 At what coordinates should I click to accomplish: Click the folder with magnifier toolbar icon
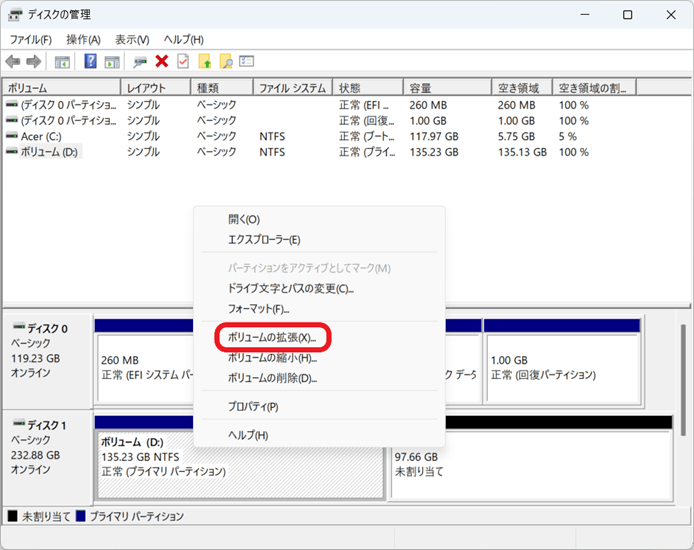[x=226, y=62]
